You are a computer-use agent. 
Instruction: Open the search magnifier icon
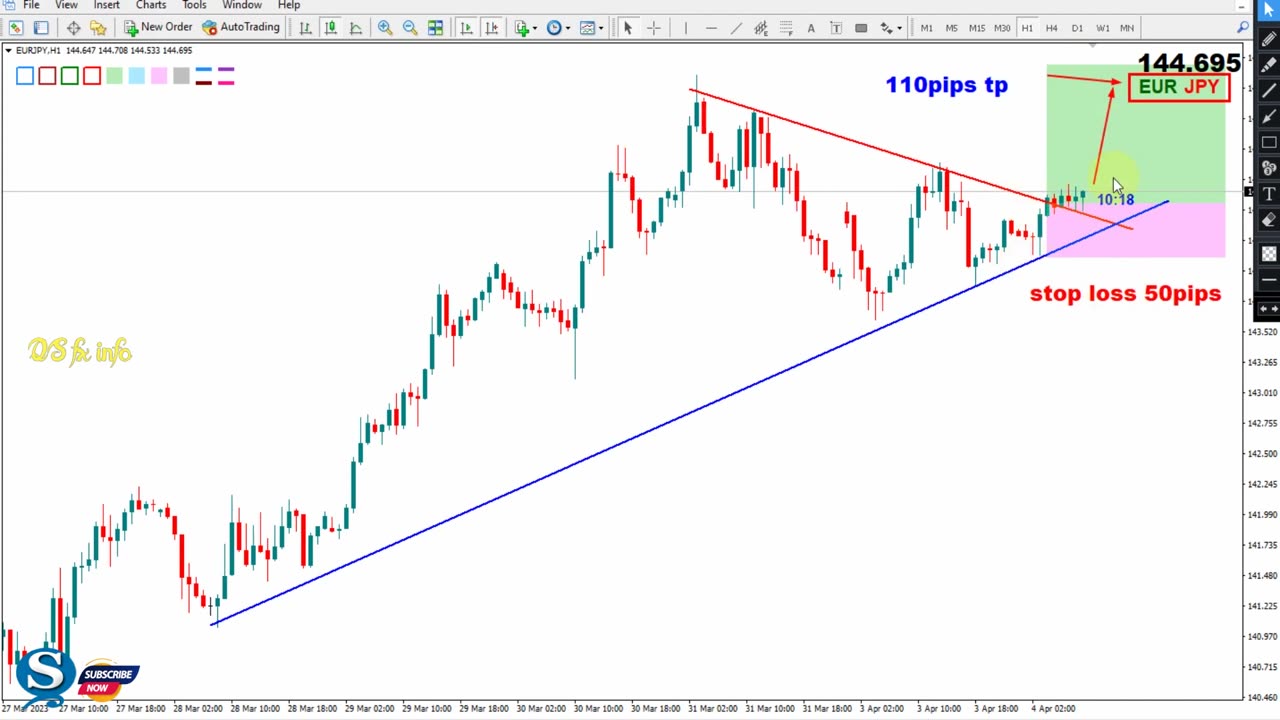pyautogui.click(x=1243, y=27)
